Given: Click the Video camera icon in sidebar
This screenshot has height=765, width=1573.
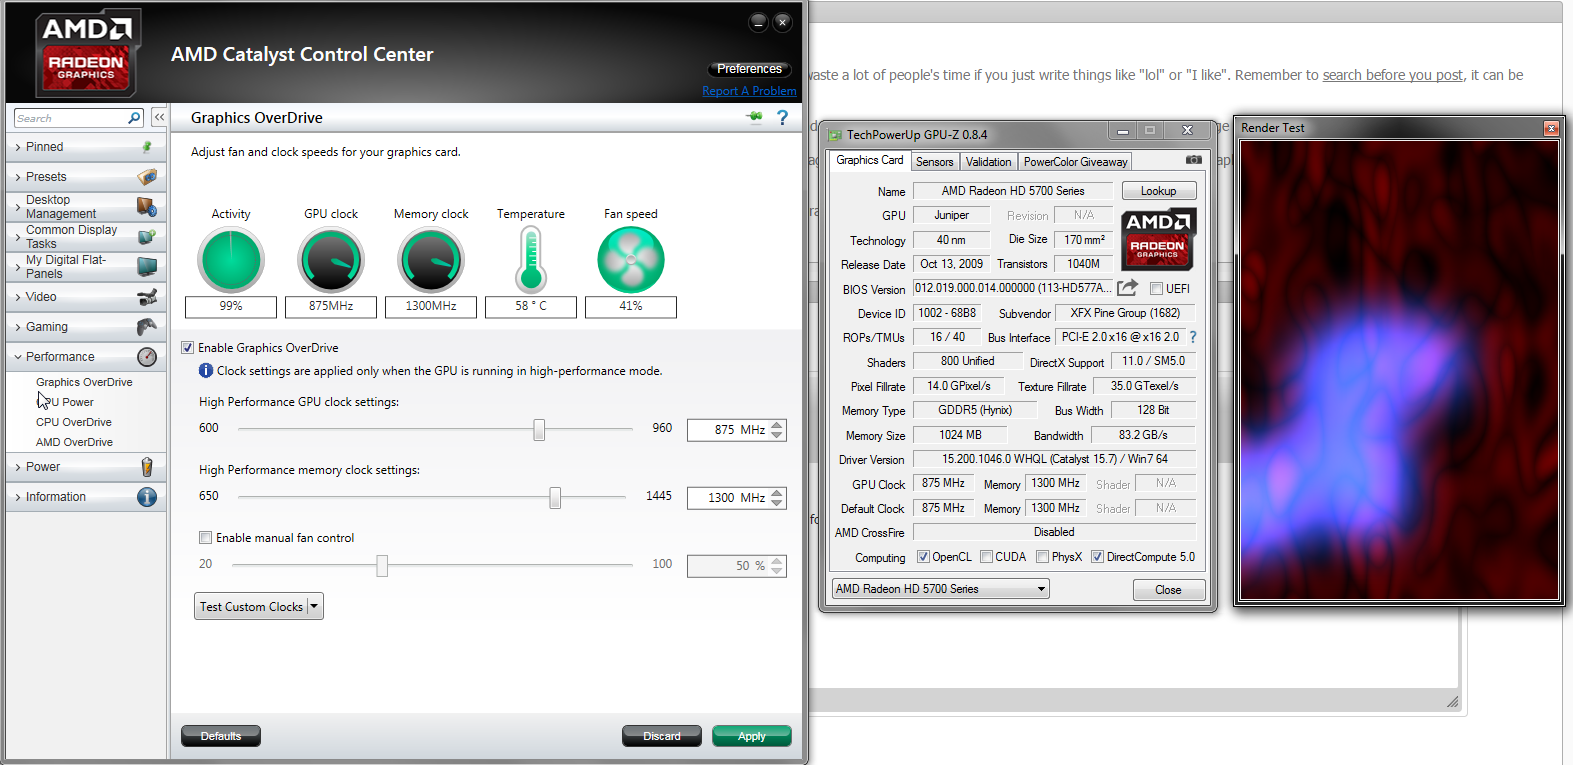Looking at the screenshot, I should click(x=147, y=297).
